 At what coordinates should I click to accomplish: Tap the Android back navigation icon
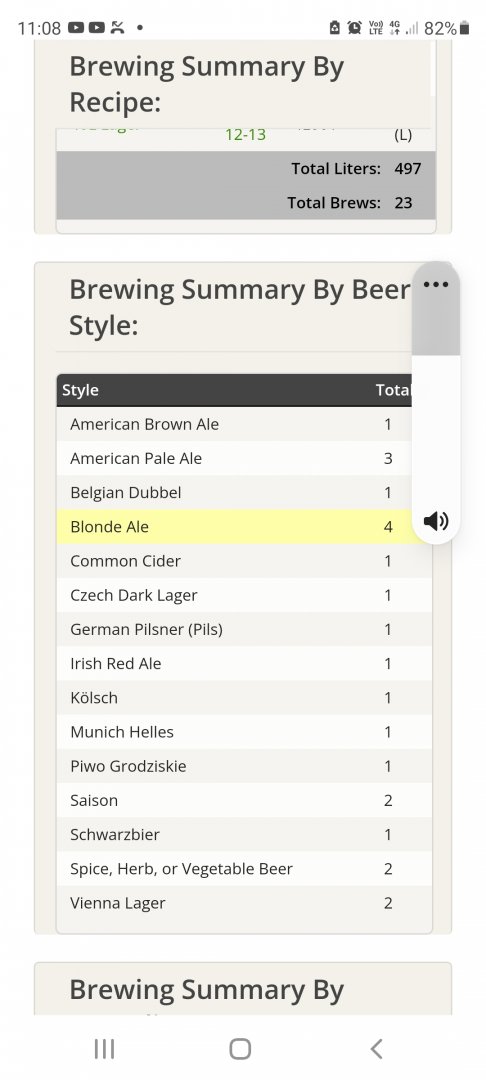point(376,1048)
